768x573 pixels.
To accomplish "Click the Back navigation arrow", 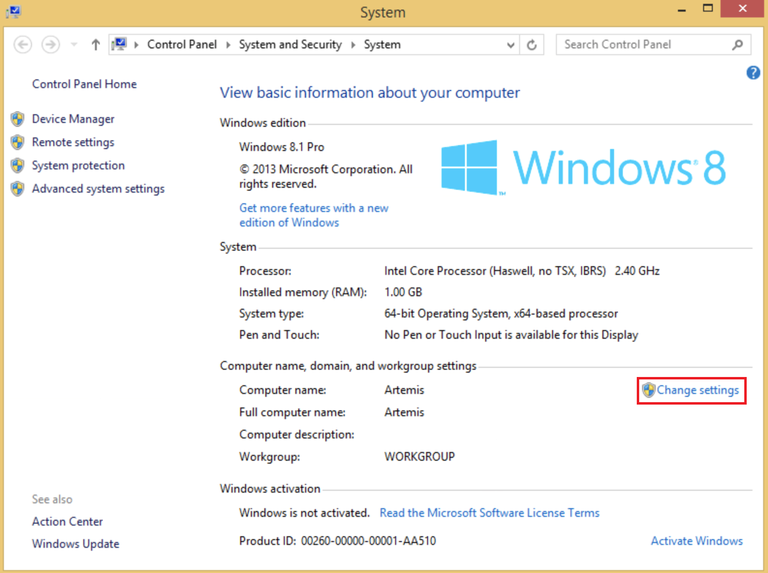I will pyautogui.click(x=23, y=45).
